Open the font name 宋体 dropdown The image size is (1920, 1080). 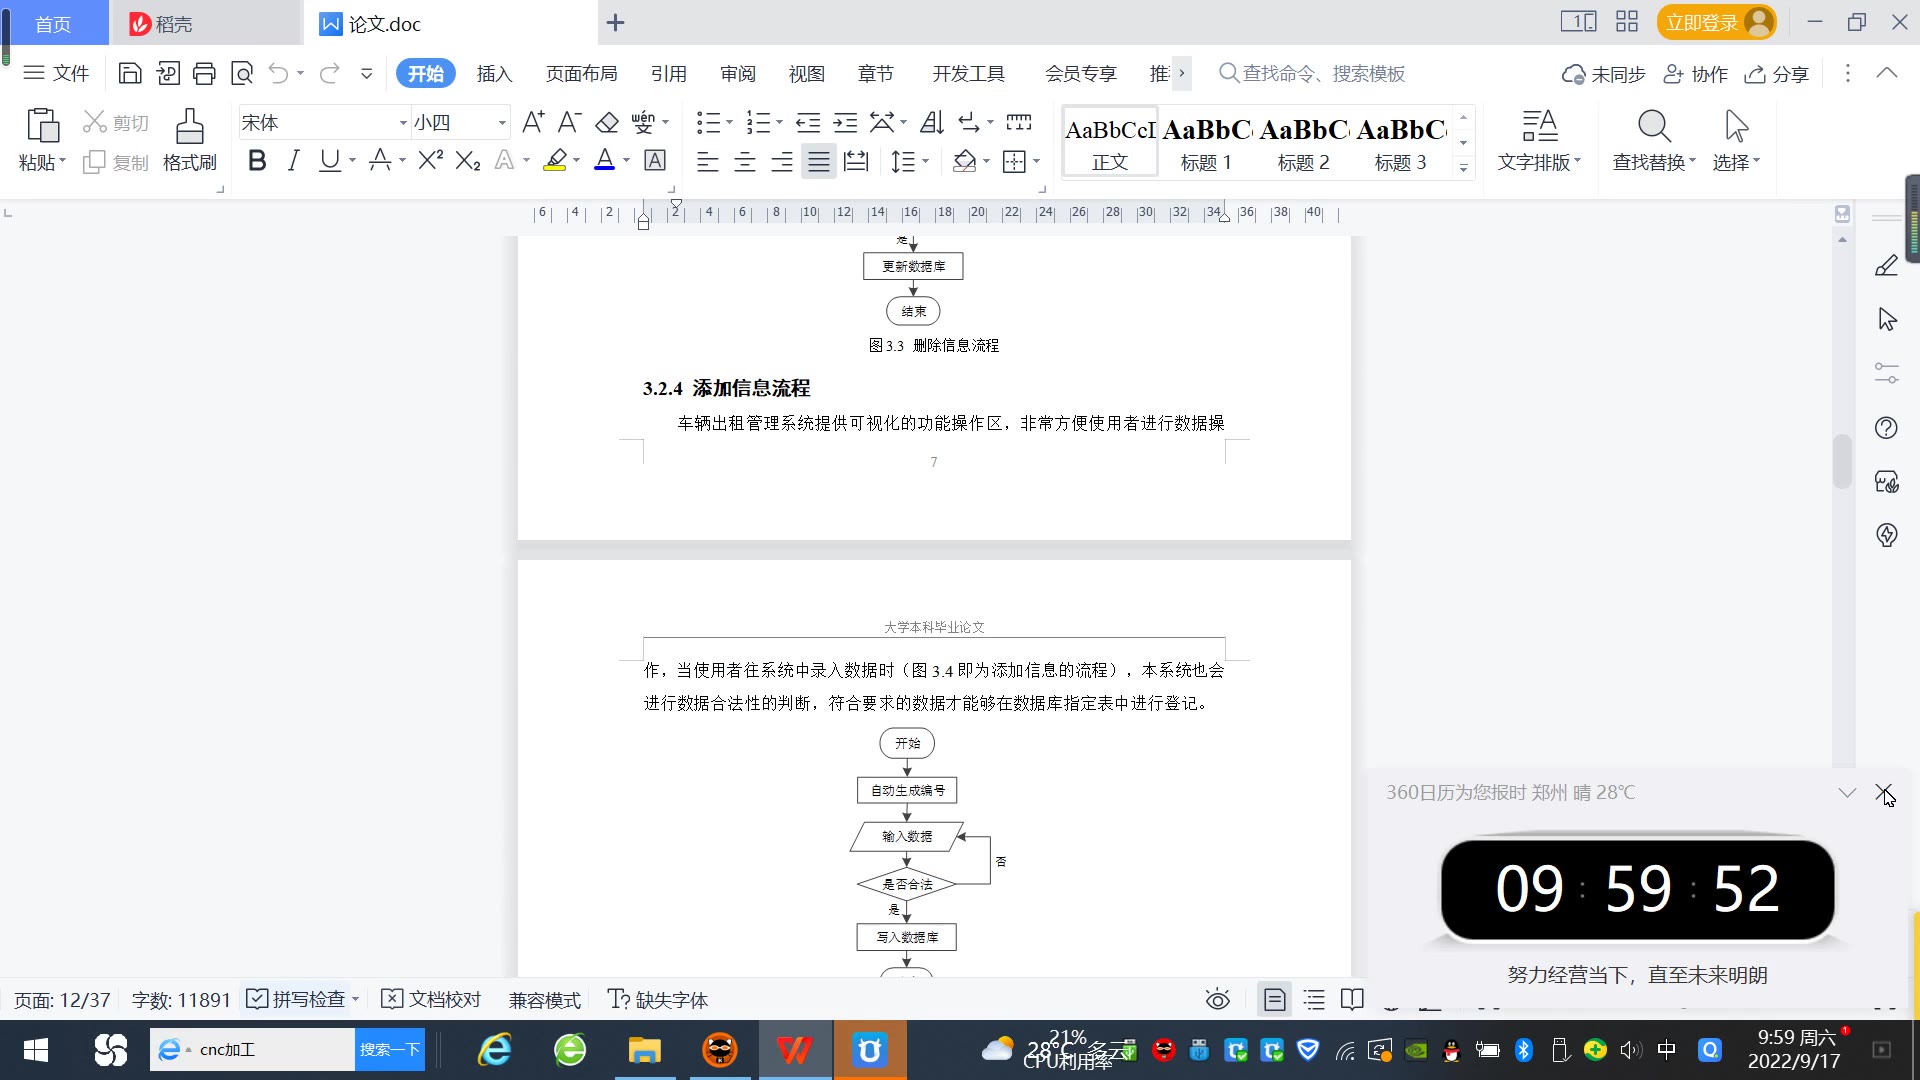point(403,123)
